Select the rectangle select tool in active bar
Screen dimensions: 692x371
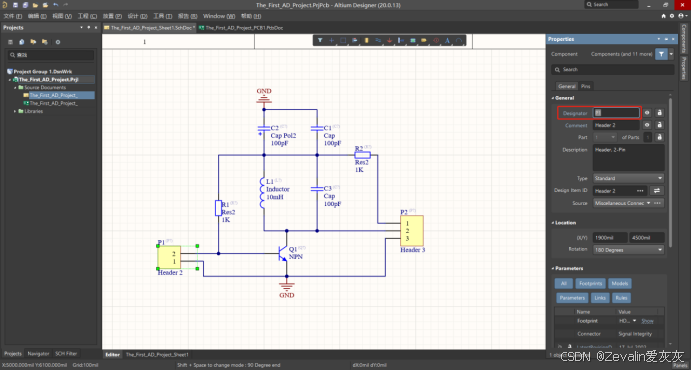point(343,41)
